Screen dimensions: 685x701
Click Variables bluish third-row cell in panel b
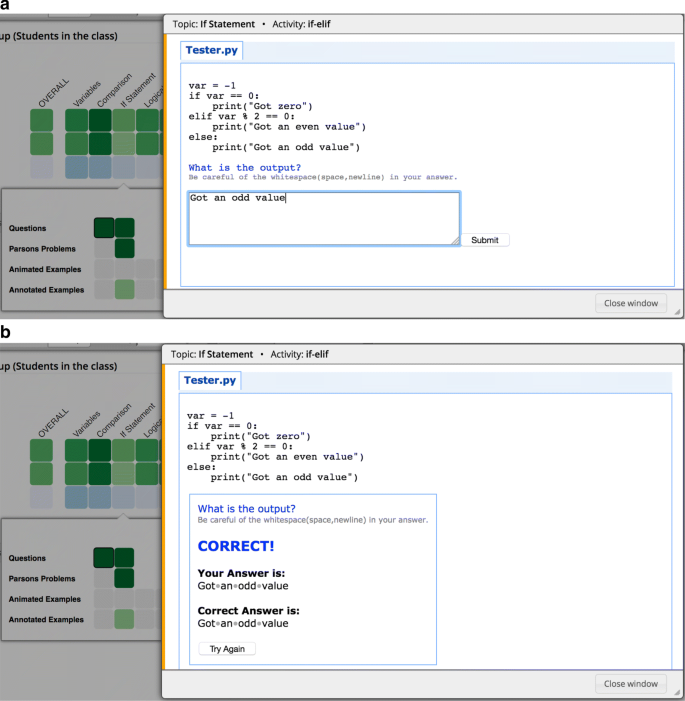(76, 498)
